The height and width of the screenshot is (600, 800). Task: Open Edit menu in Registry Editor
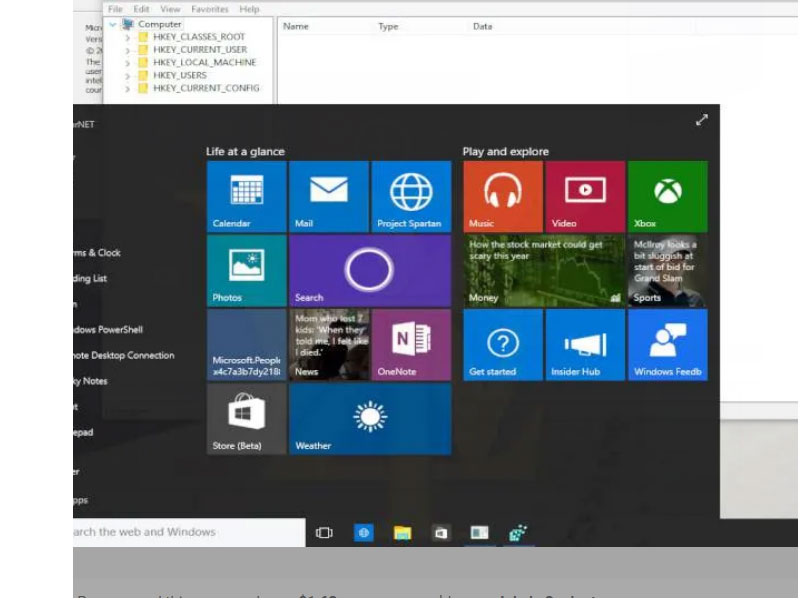pos(141,9)
